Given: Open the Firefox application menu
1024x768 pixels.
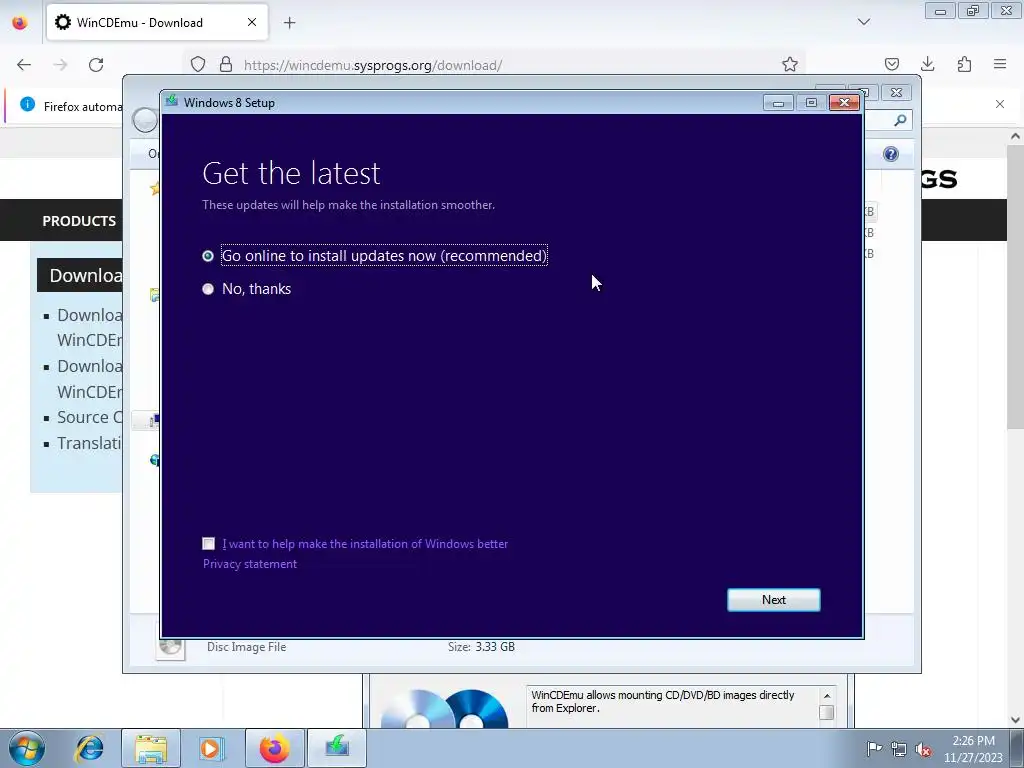Looking at the screenshot, I should (x=1000, y=64).
